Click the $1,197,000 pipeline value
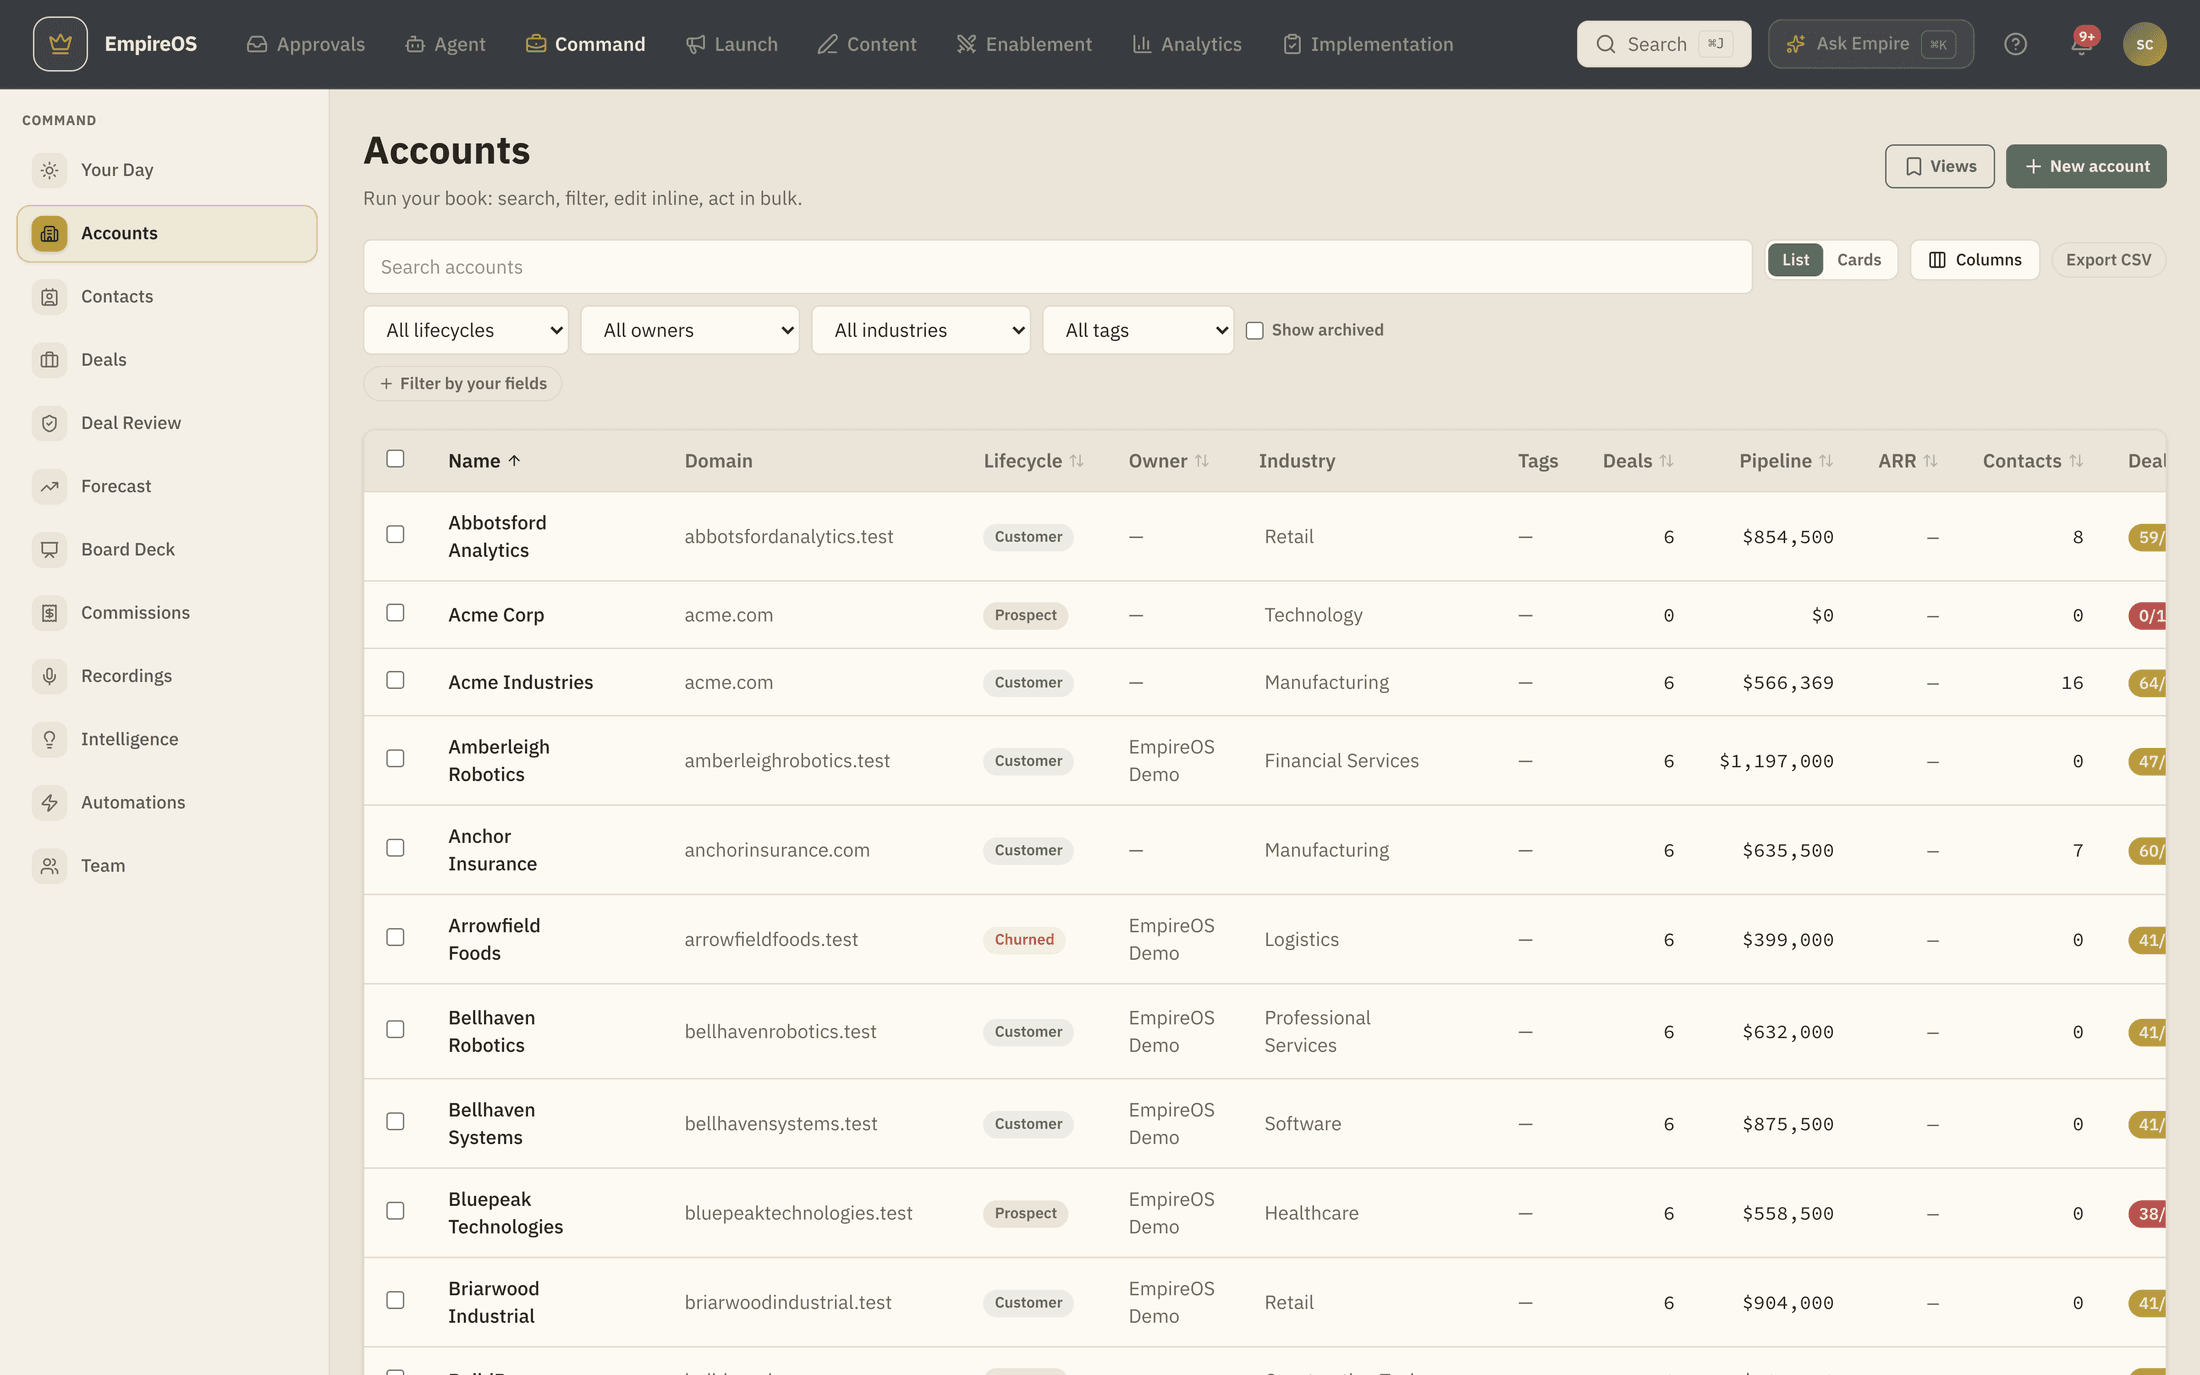The height and width of the screenshot is (1375, 2200). pos(1776,761)
